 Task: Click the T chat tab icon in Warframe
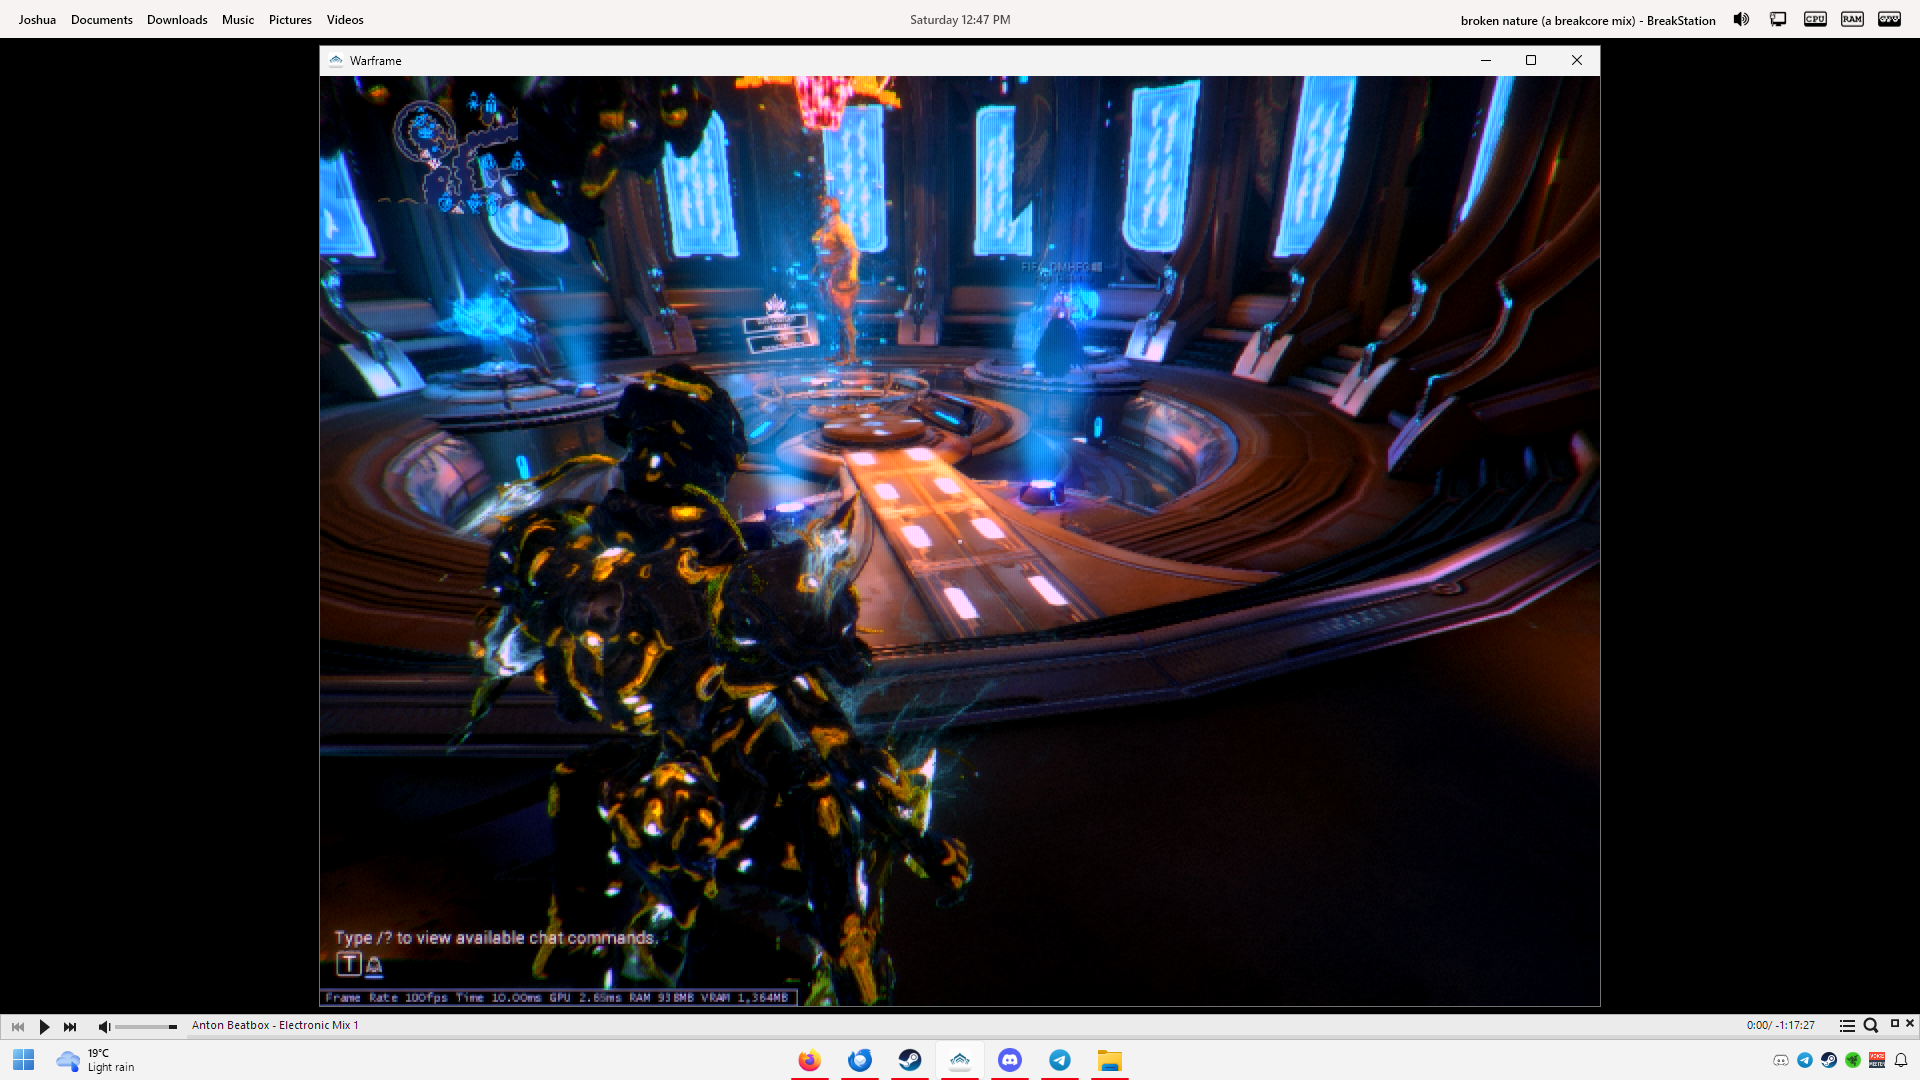pos(348,964)
